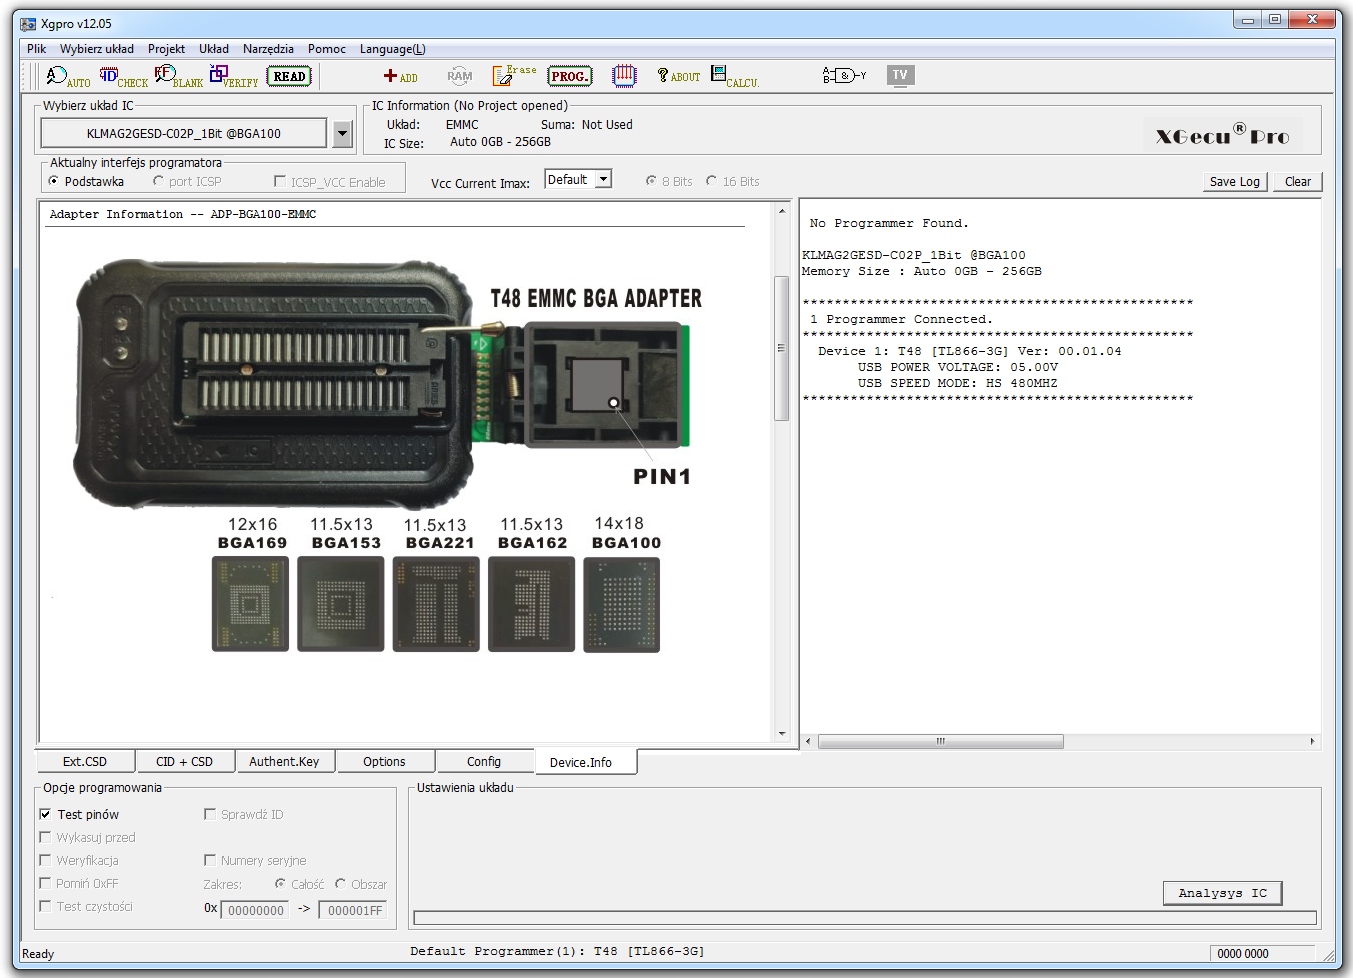Click the bottom progress bar
The width and height of the screenshot is (1353, 978).
pyautogui.click(x=865, y=918)
